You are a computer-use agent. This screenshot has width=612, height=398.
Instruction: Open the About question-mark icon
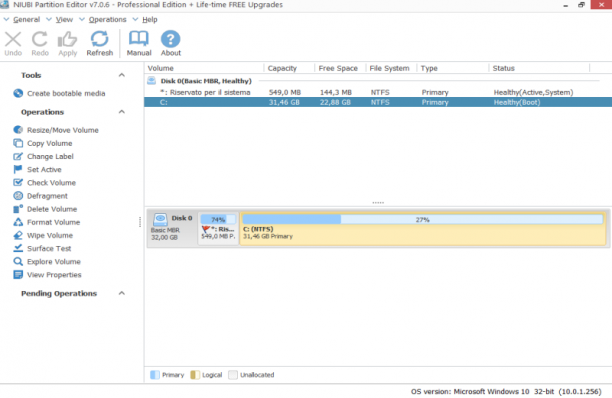click(x=171, y=39)
